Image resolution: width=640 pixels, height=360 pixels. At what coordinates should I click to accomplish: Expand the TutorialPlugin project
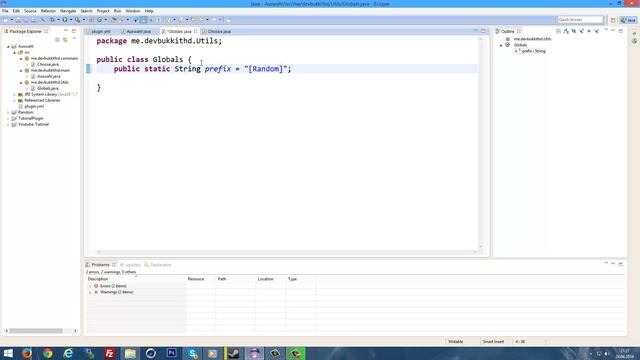click(8, 118)
